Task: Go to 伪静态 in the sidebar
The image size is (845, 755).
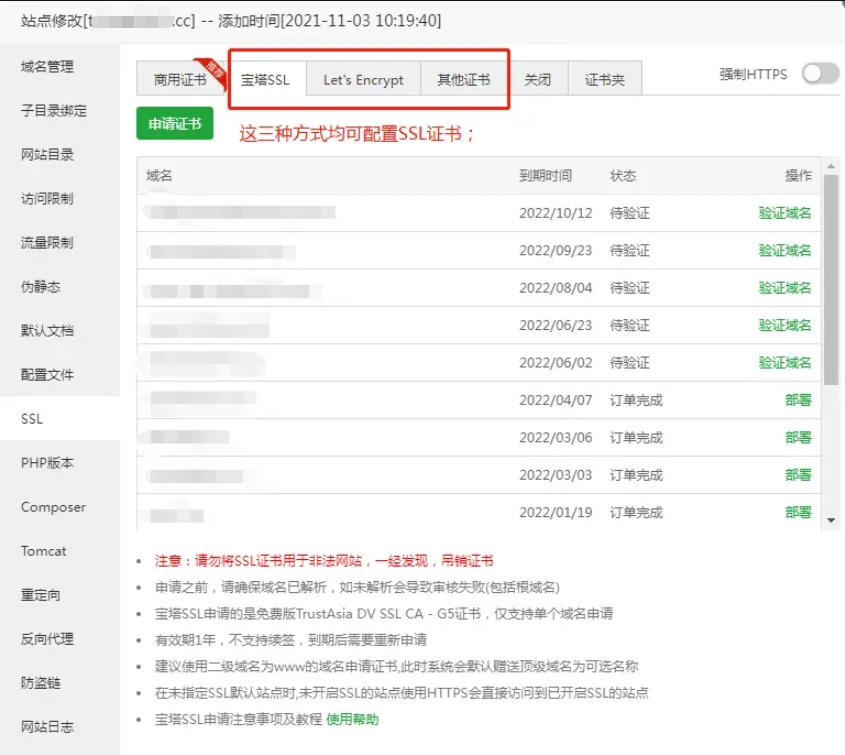Action: tap(41, 287)
